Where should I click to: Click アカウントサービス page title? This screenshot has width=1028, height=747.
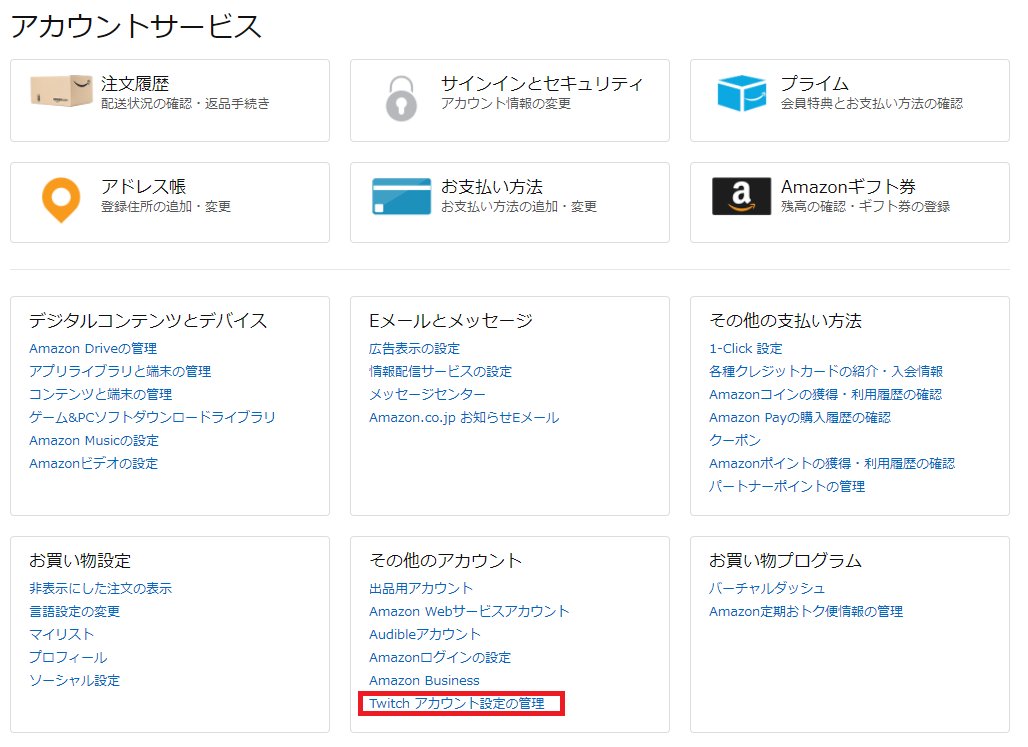pos(136,26)
